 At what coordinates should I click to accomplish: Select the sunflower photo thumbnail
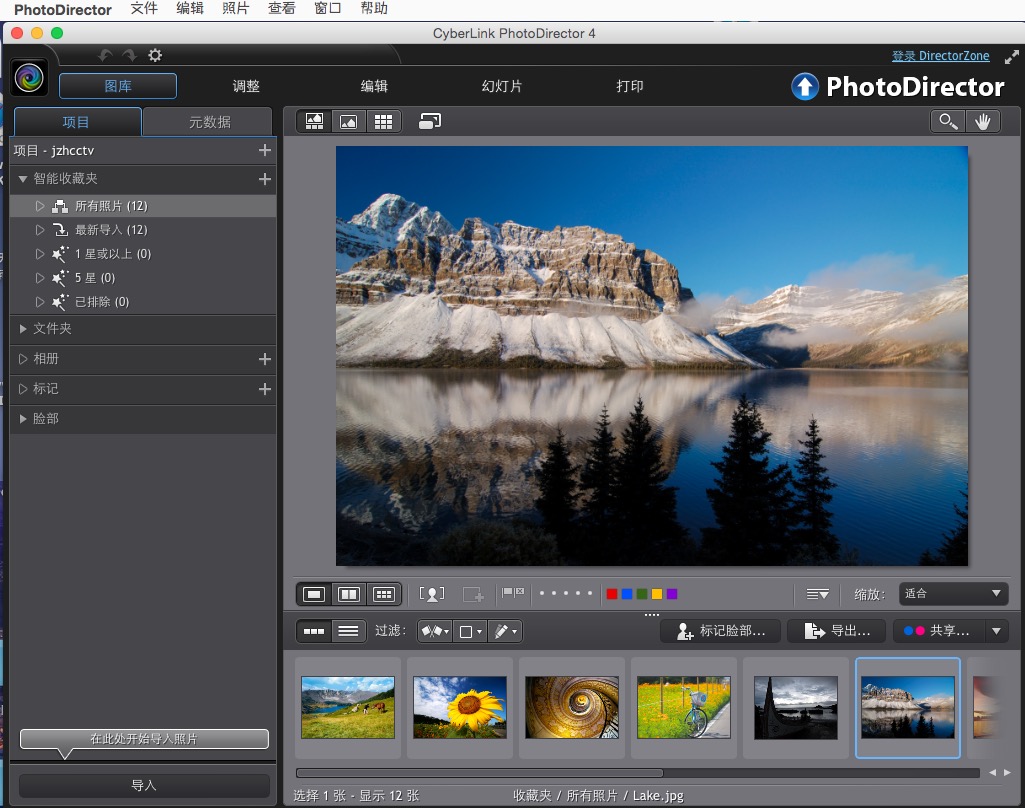[460, 707]
